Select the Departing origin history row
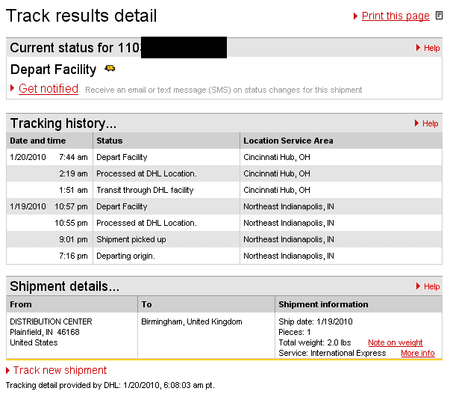 pyautogui.click(x=224, y=256)
